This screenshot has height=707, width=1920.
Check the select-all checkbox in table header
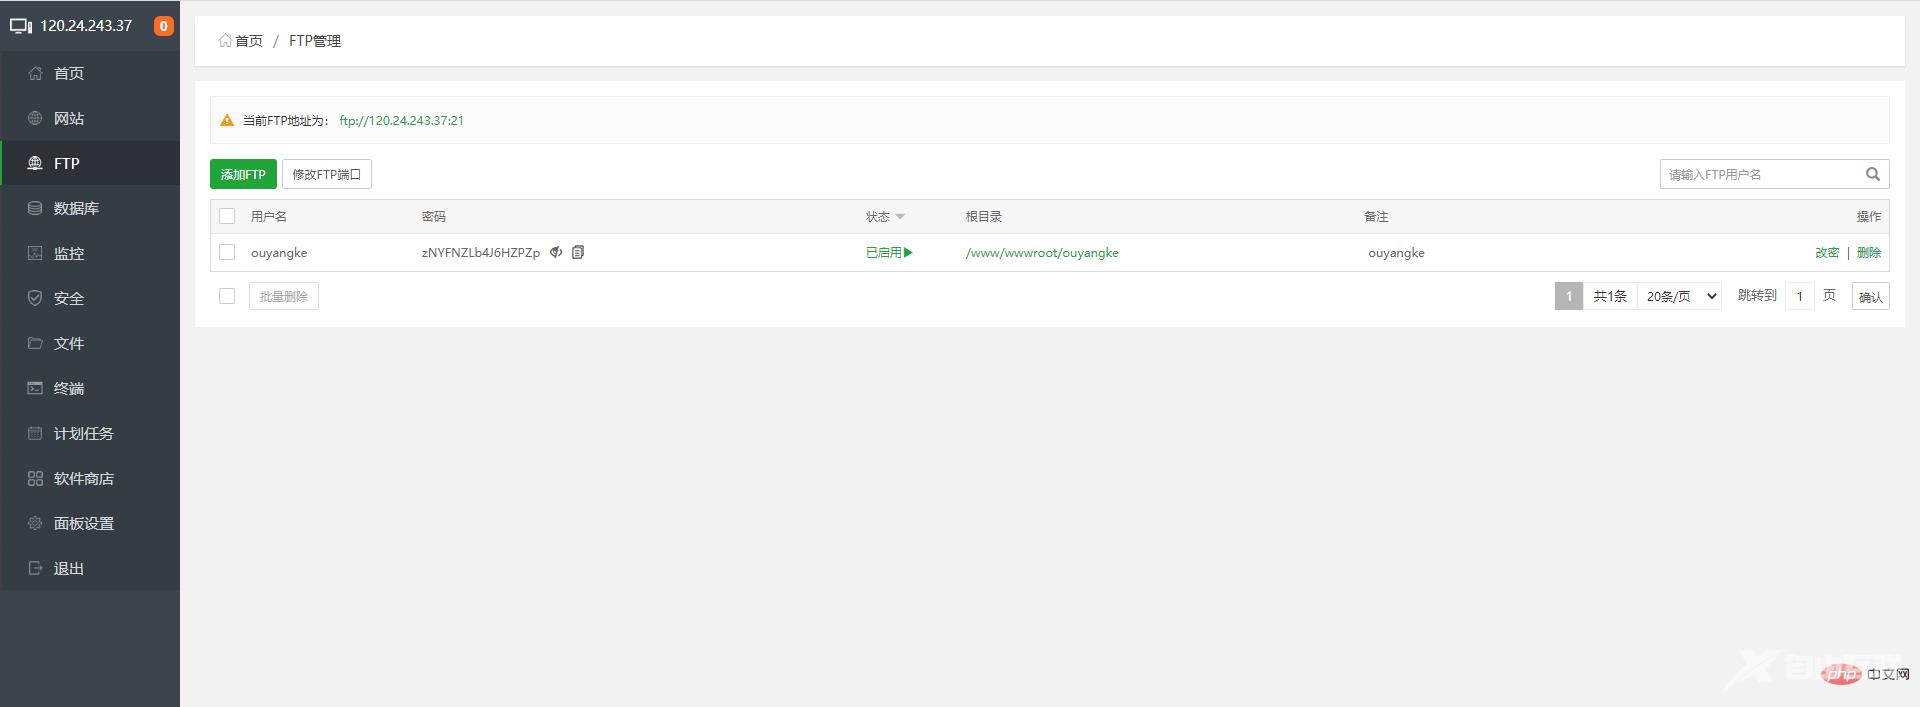(227, 216)
